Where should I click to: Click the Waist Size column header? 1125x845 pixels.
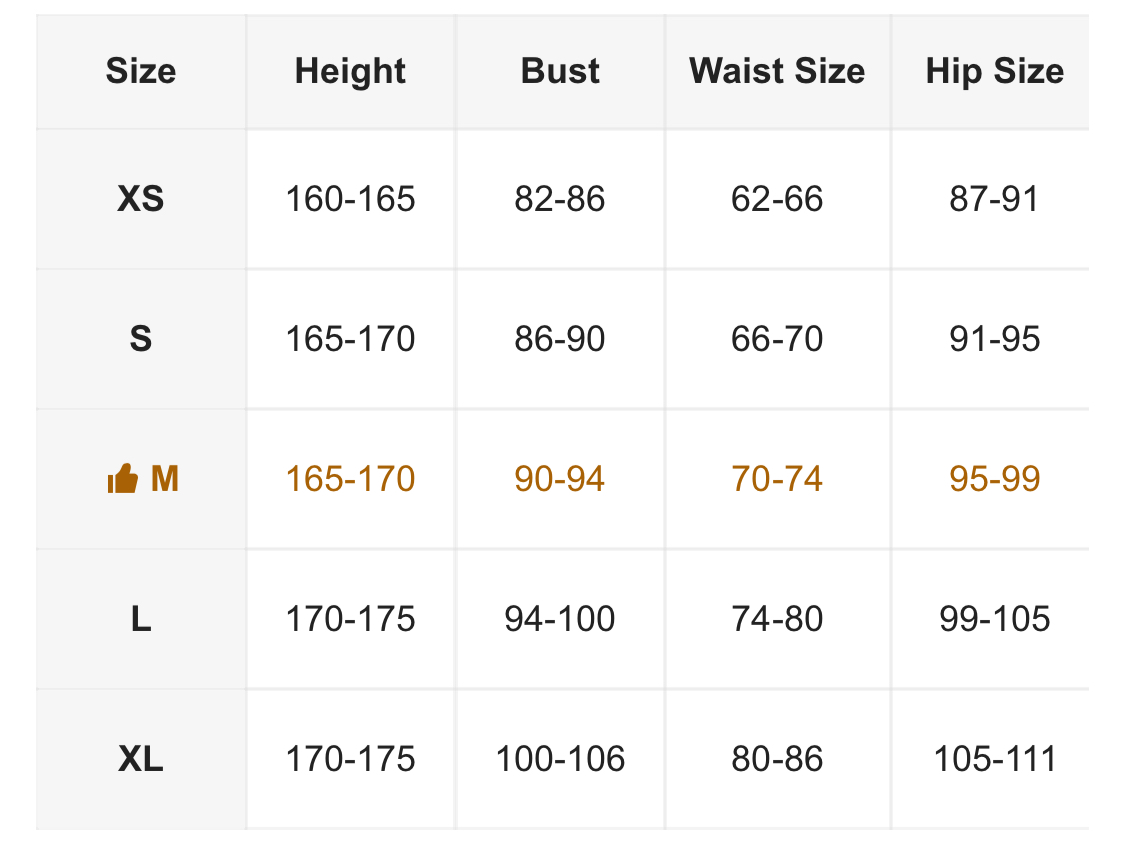click(777, 71)
